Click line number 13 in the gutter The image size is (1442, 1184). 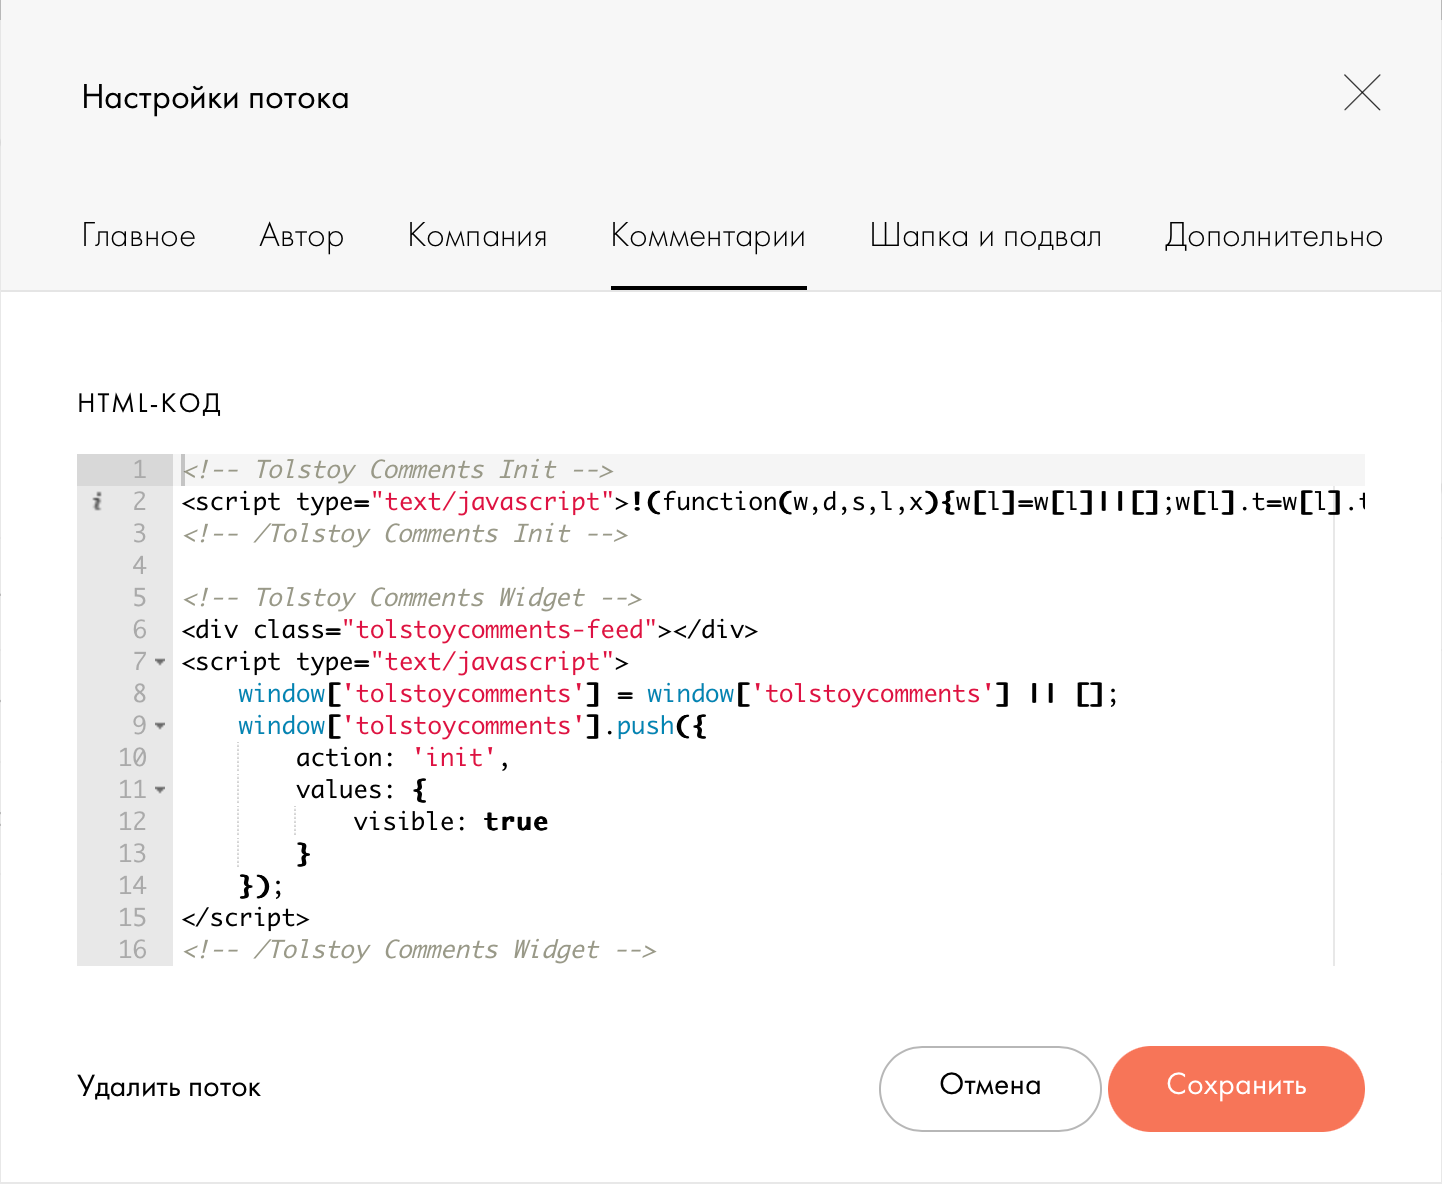(132, 854)
